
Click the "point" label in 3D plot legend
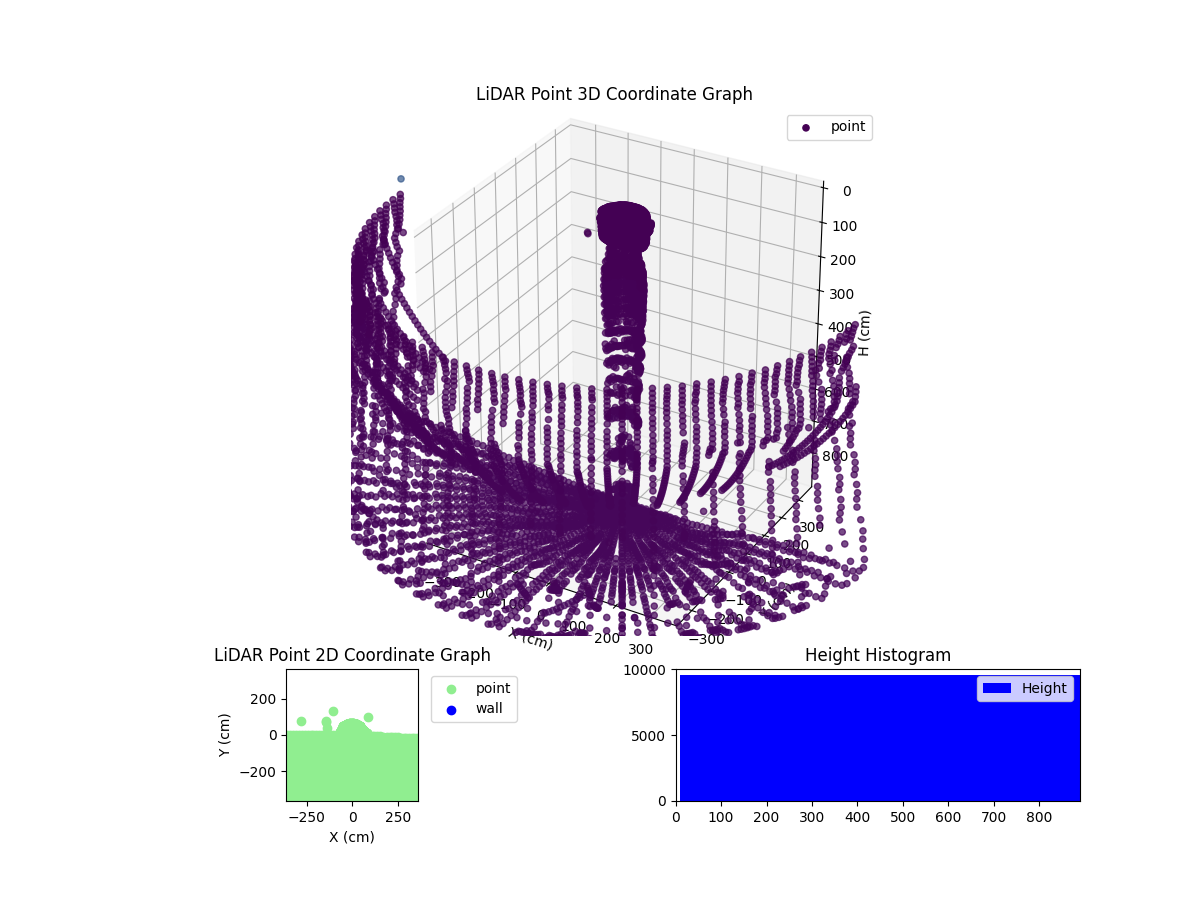[848, 127]
